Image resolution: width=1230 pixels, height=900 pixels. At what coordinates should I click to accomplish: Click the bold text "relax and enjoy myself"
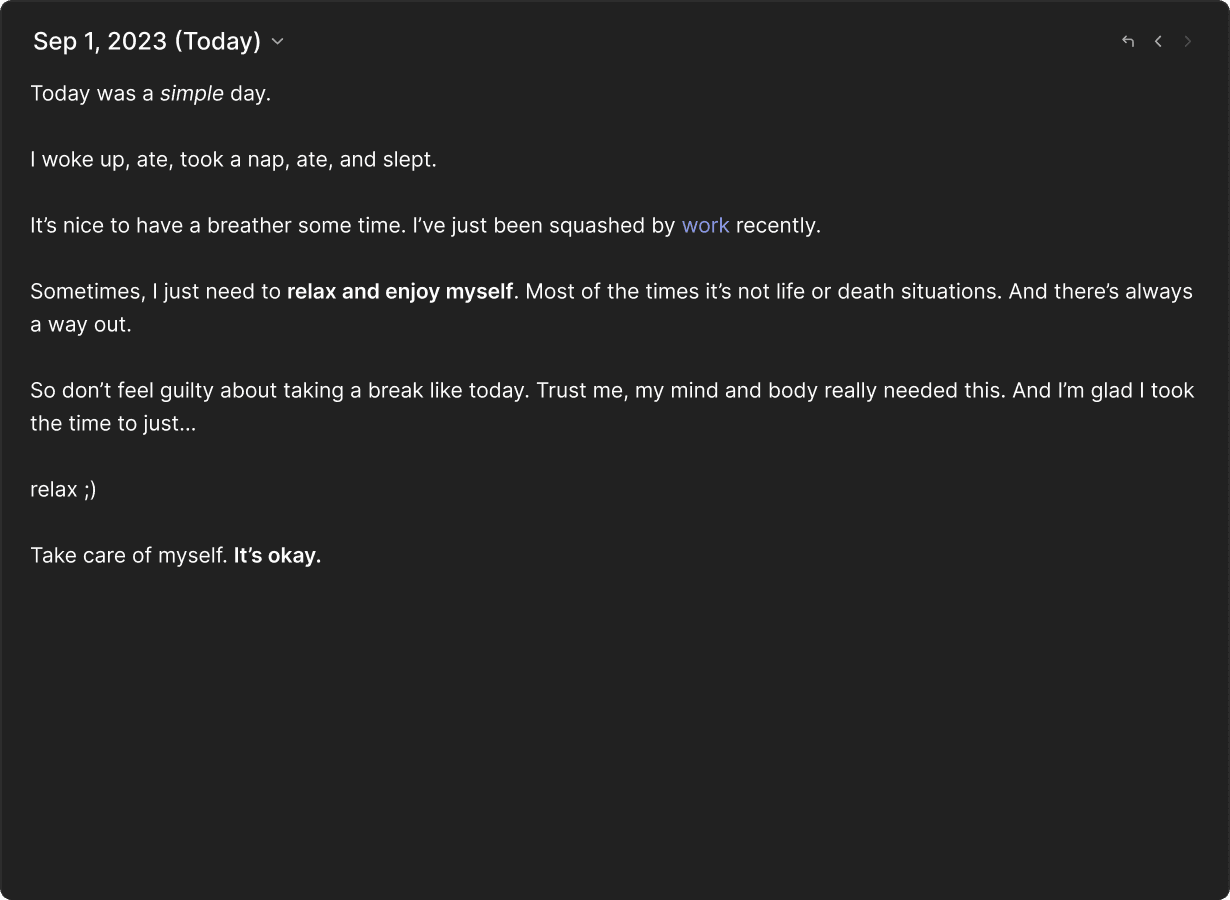click(x=399, y=291)
